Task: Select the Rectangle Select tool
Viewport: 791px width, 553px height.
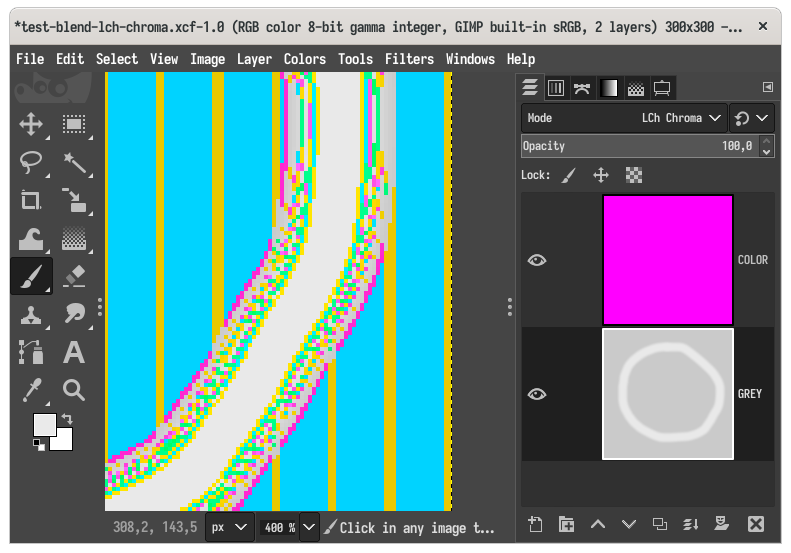Action: [x=74, y=124]
